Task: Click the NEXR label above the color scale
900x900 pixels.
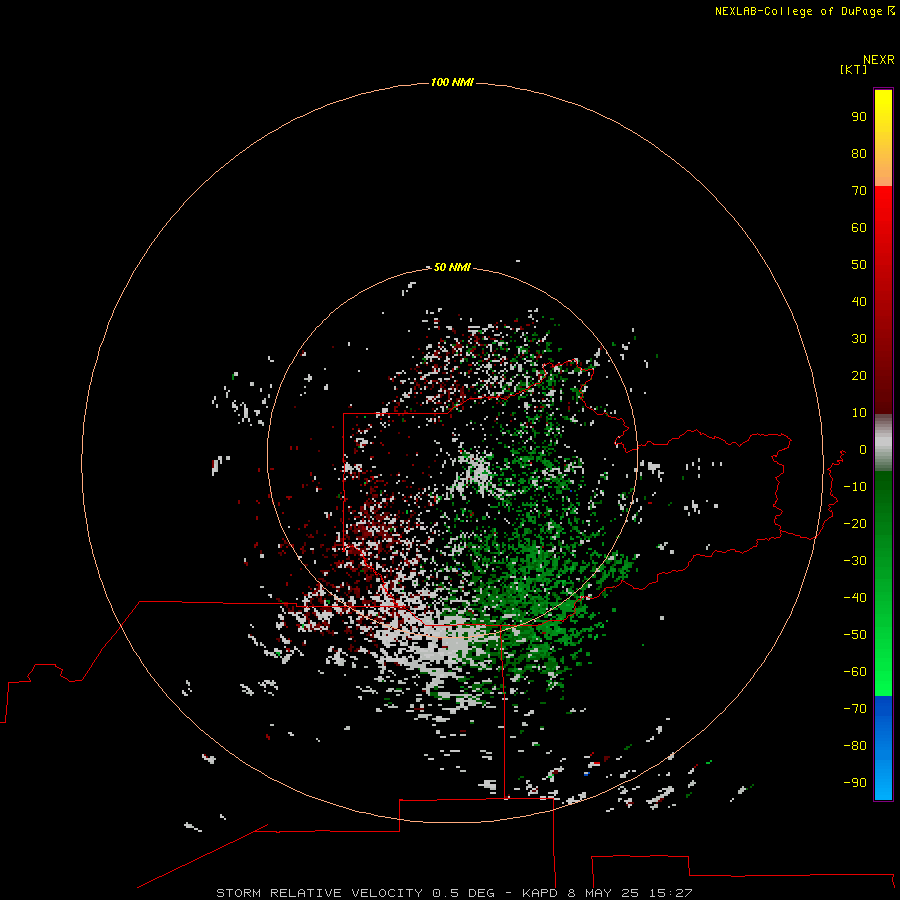Action: click(878, 60)
